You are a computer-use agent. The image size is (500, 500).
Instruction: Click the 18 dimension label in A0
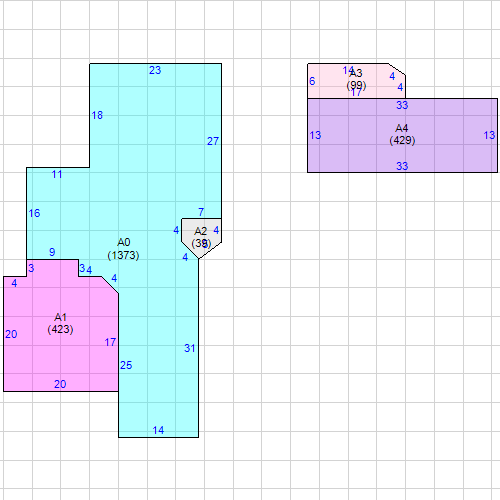coord(97,115)
